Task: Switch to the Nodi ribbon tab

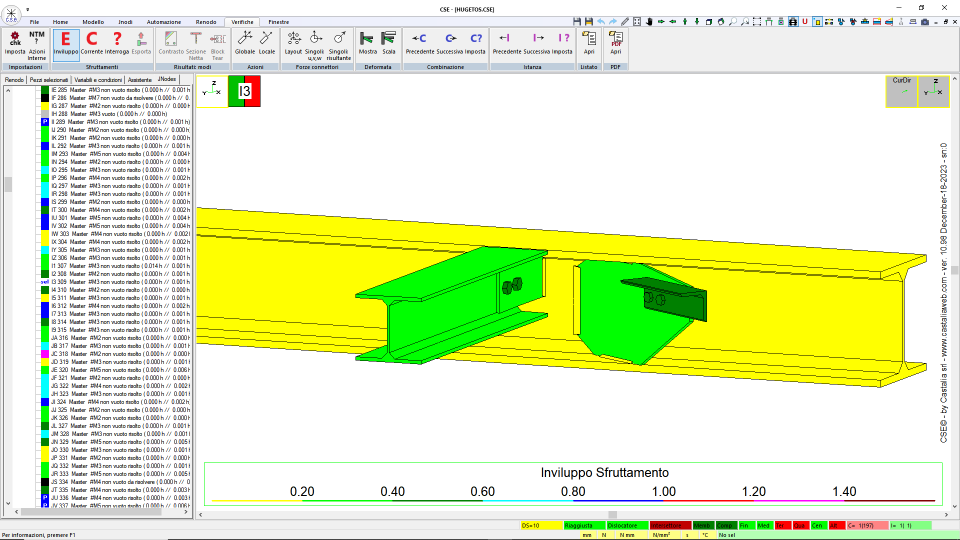Action: click(x=125, y=22)
